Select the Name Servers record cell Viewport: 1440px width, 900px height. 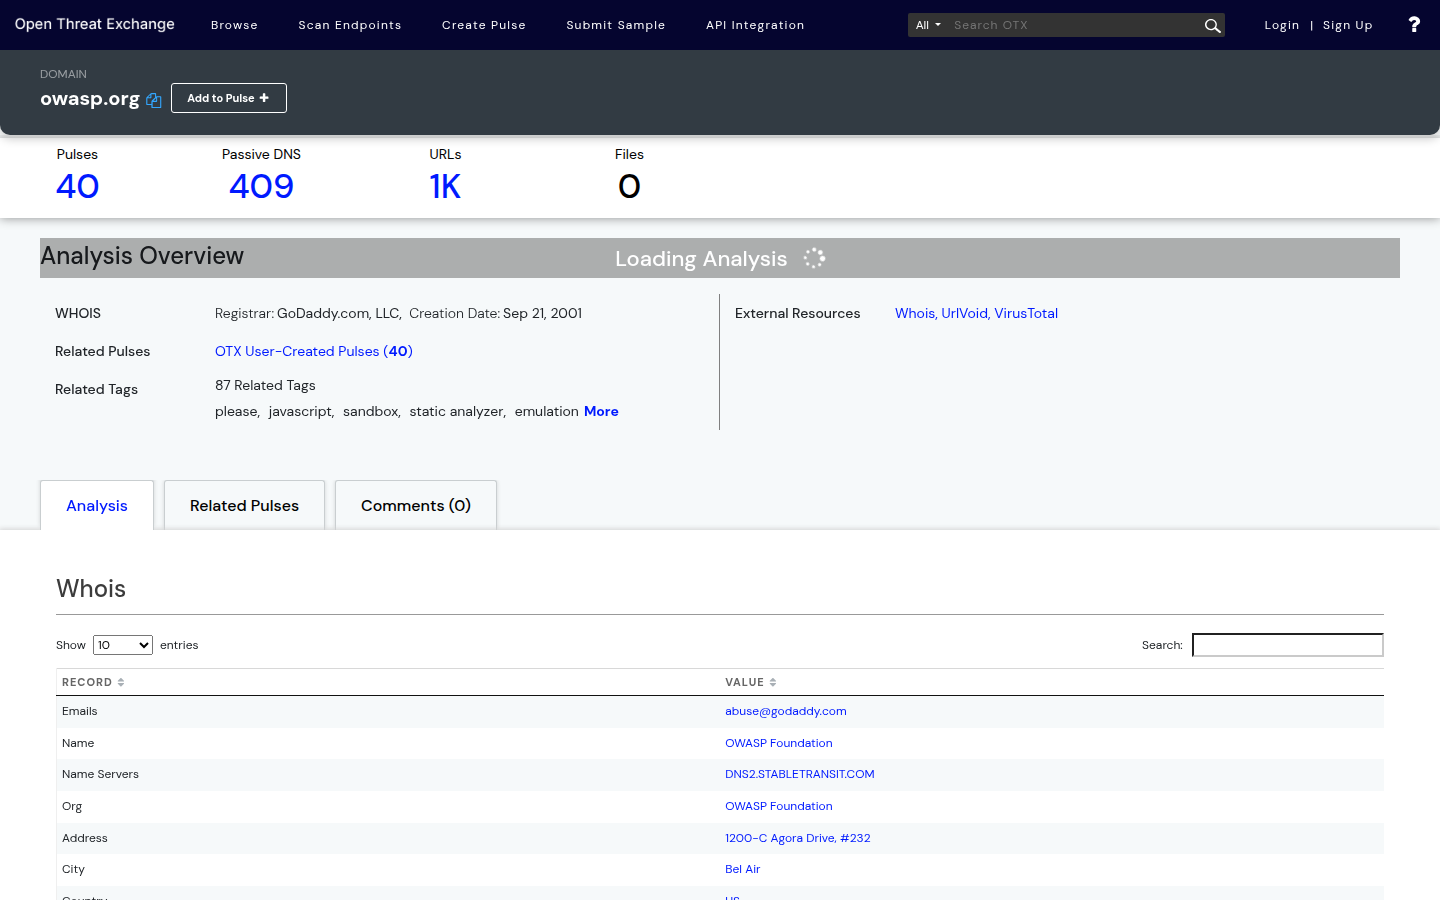coord(388,774)
